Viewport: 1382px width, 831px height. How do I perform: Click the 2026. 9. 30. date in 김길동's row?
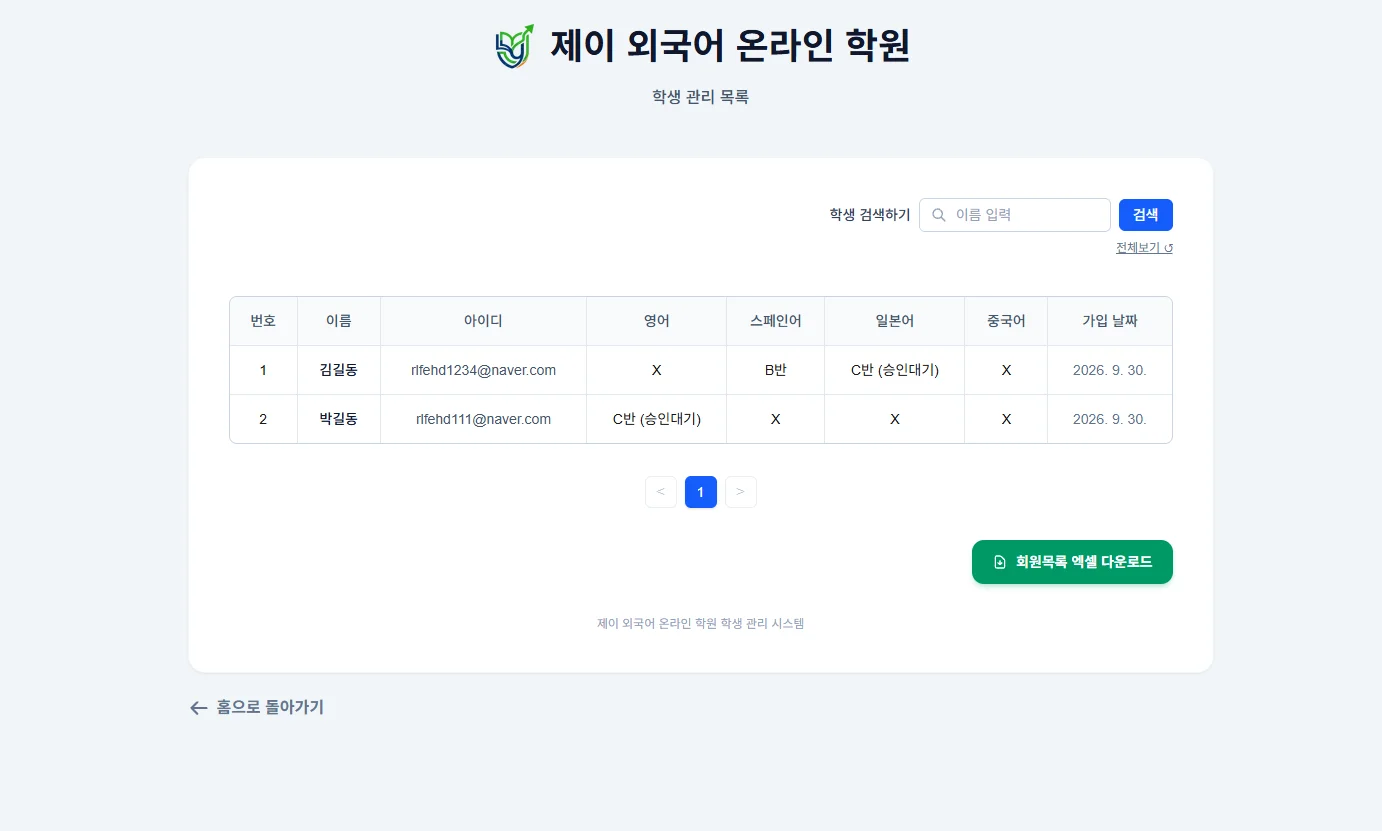tap(1110, 370)
